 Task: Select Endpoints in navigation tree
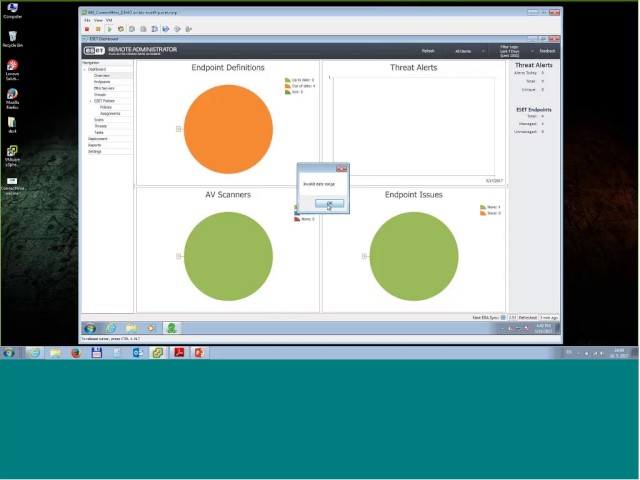pos(102,82)
